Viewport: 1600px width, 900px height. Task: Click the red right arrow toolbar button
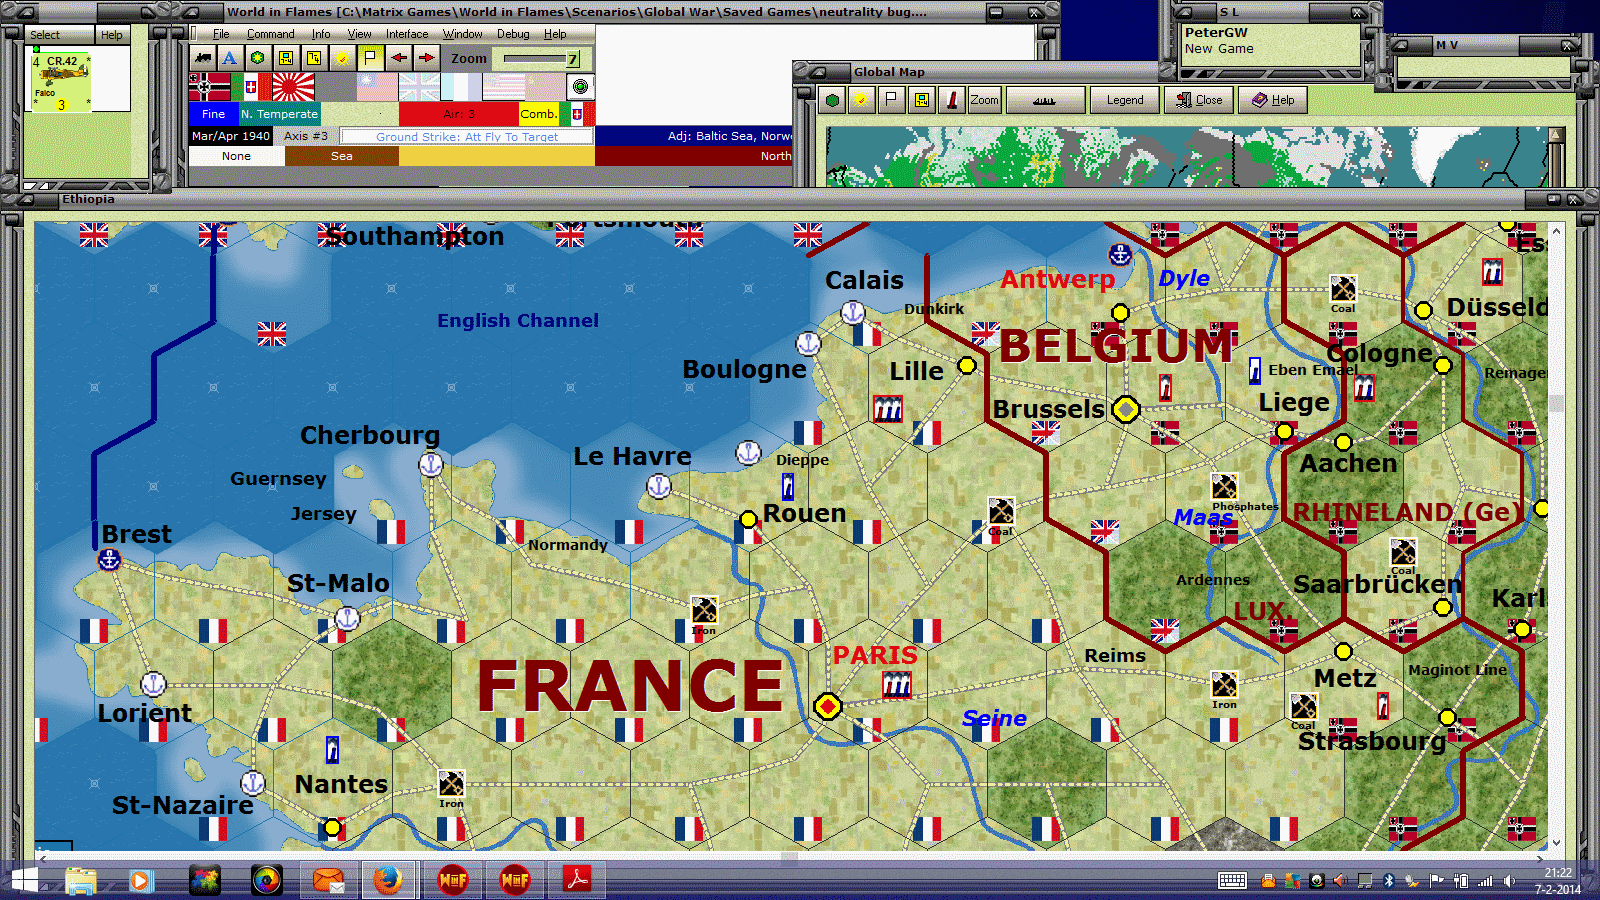click(426, 58)
